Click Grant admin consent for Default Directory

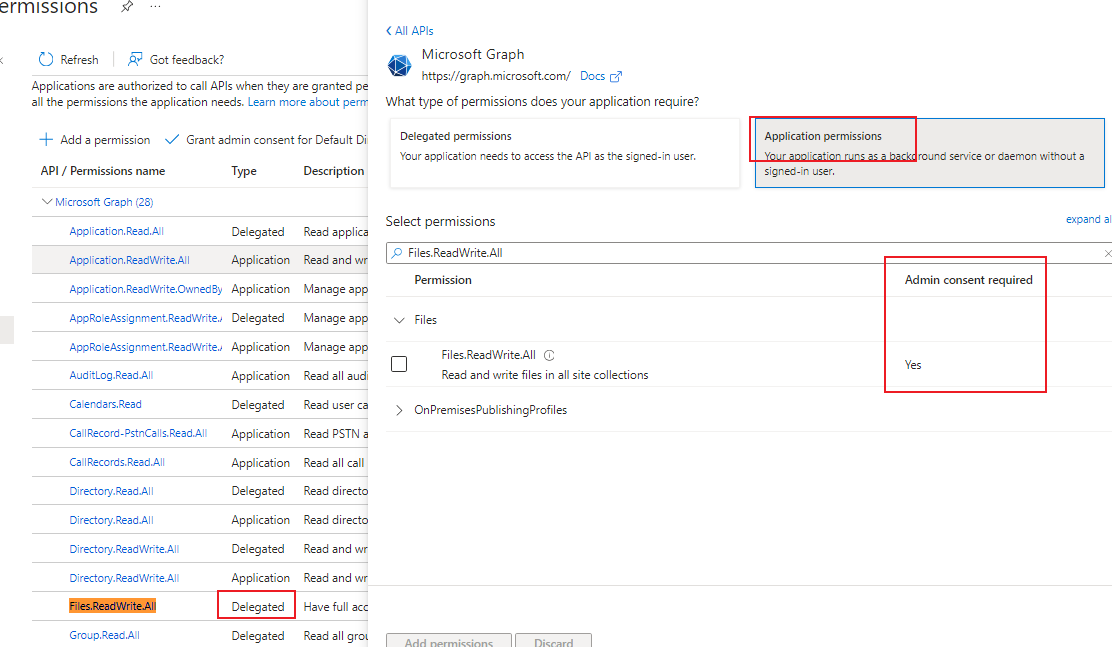click(267, 139)
